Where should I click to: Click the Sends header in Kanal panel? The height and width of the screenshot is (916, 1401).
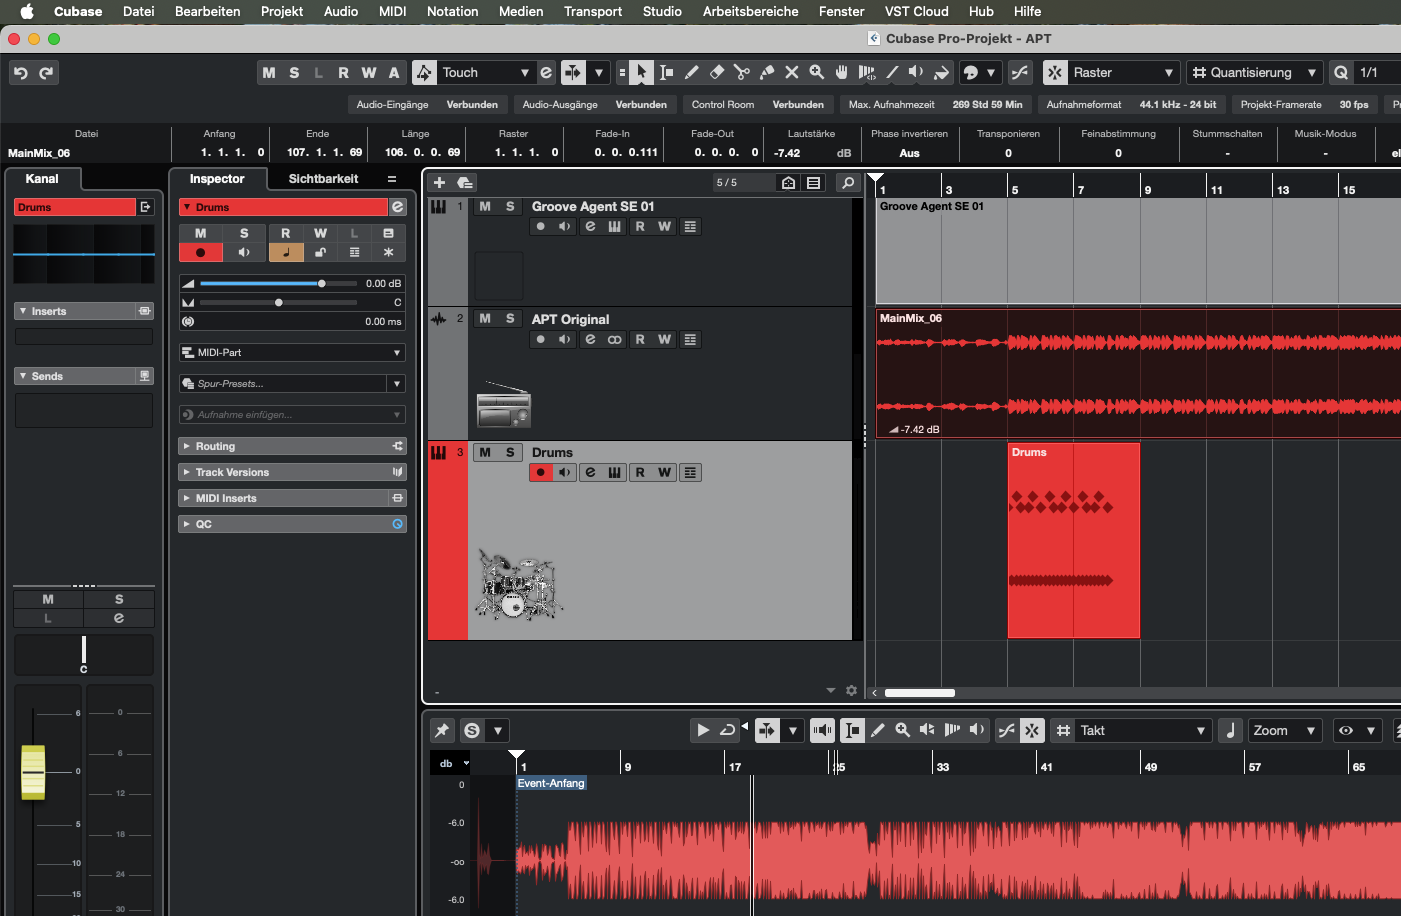coord(84,376)
